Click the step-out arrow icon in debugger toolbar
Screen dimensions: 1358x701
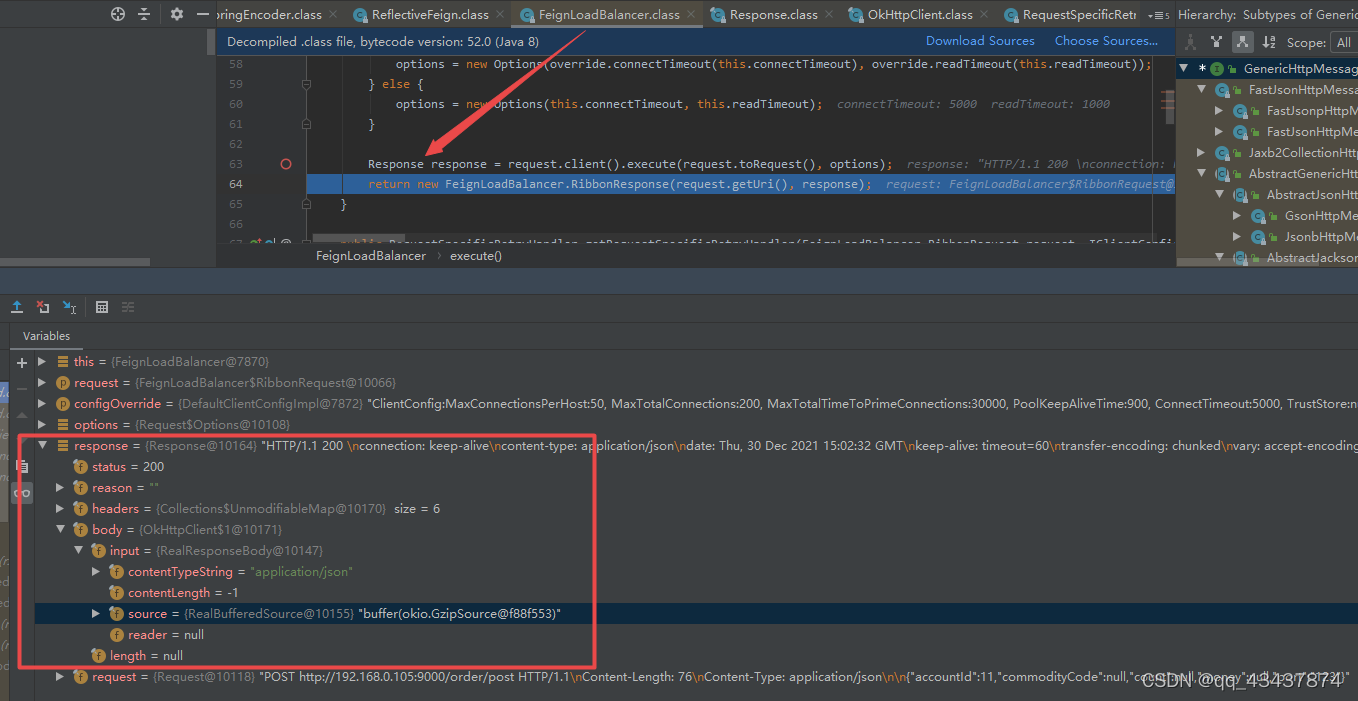15,307
